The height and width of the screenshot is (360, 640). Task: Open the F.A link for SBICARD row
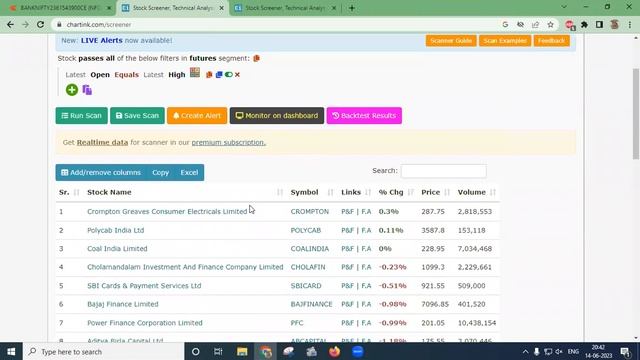(x=366, y=286)
